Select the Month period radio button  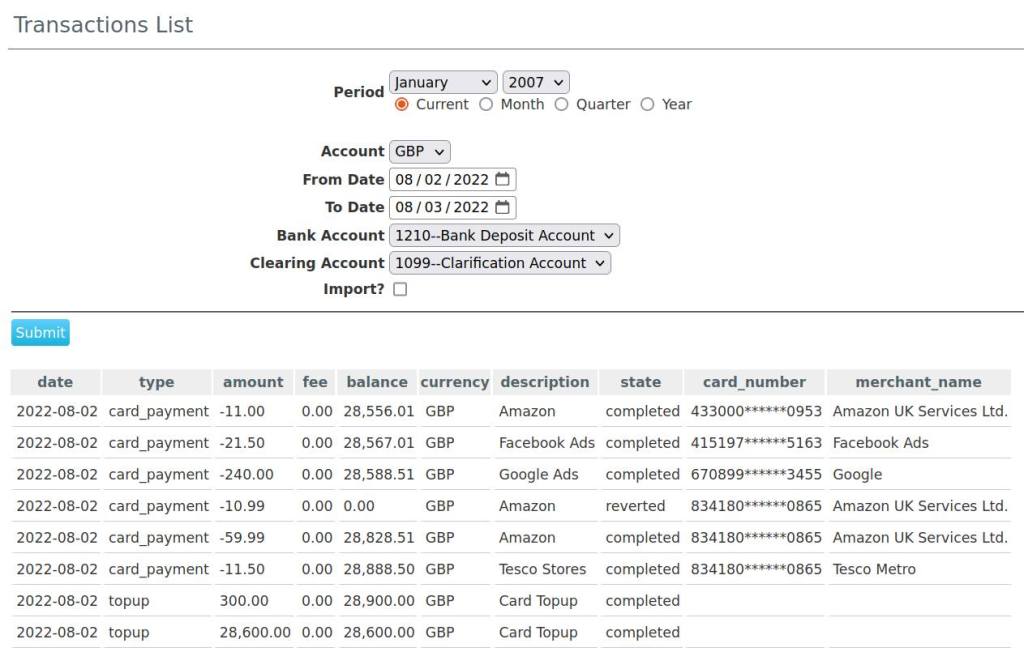(x=486, y=104)
